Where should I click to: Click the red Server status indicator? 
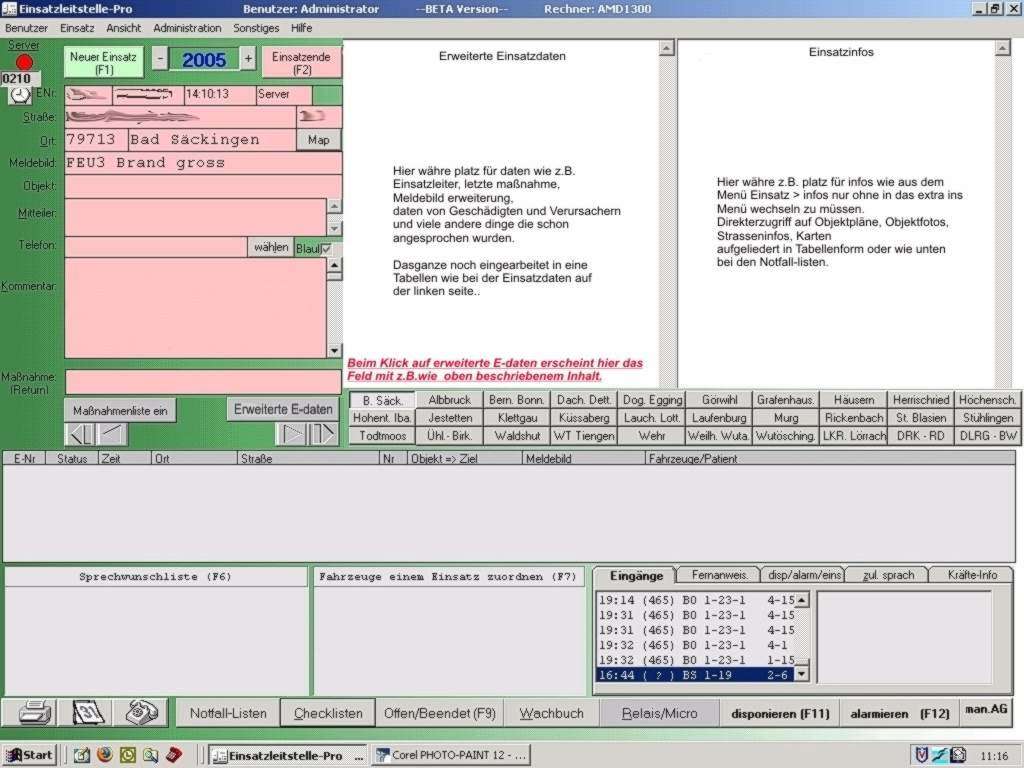(24, 62)
